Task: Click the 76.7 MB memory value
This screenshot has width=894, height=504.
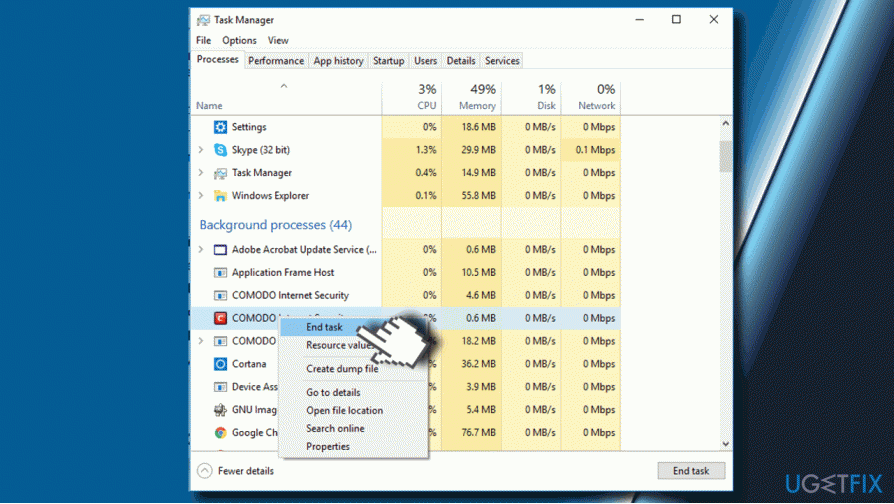Action: (478, 433)
